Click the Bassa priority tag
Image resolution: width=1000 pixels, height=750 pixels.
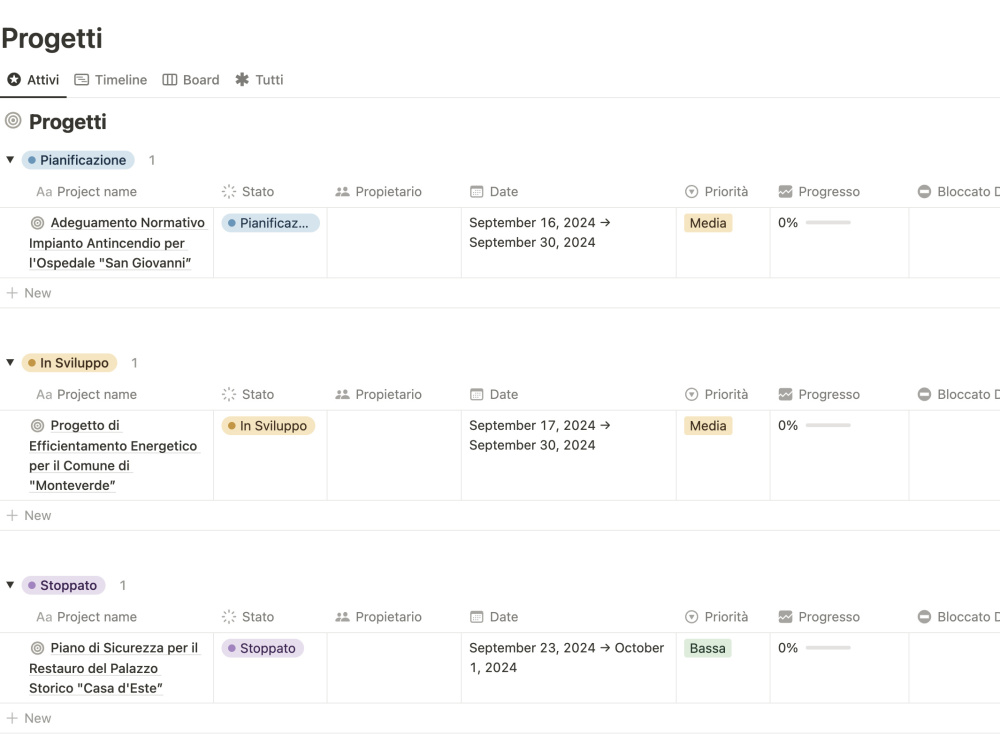[707, 648]
